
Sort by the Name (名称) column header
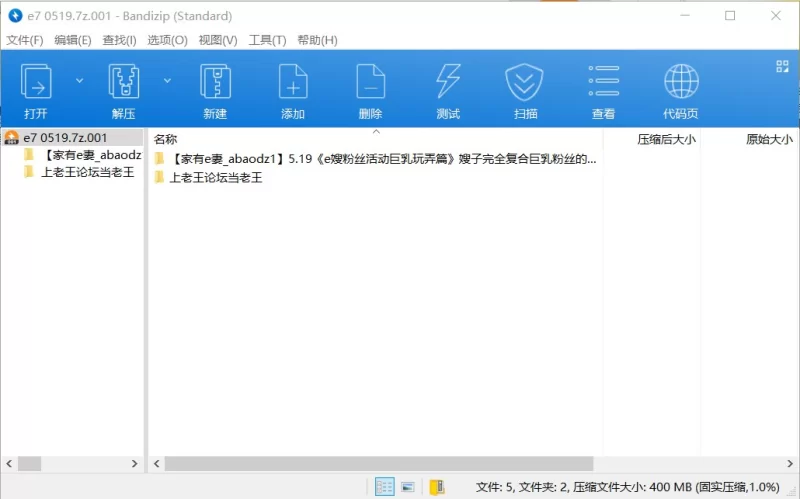165,139
